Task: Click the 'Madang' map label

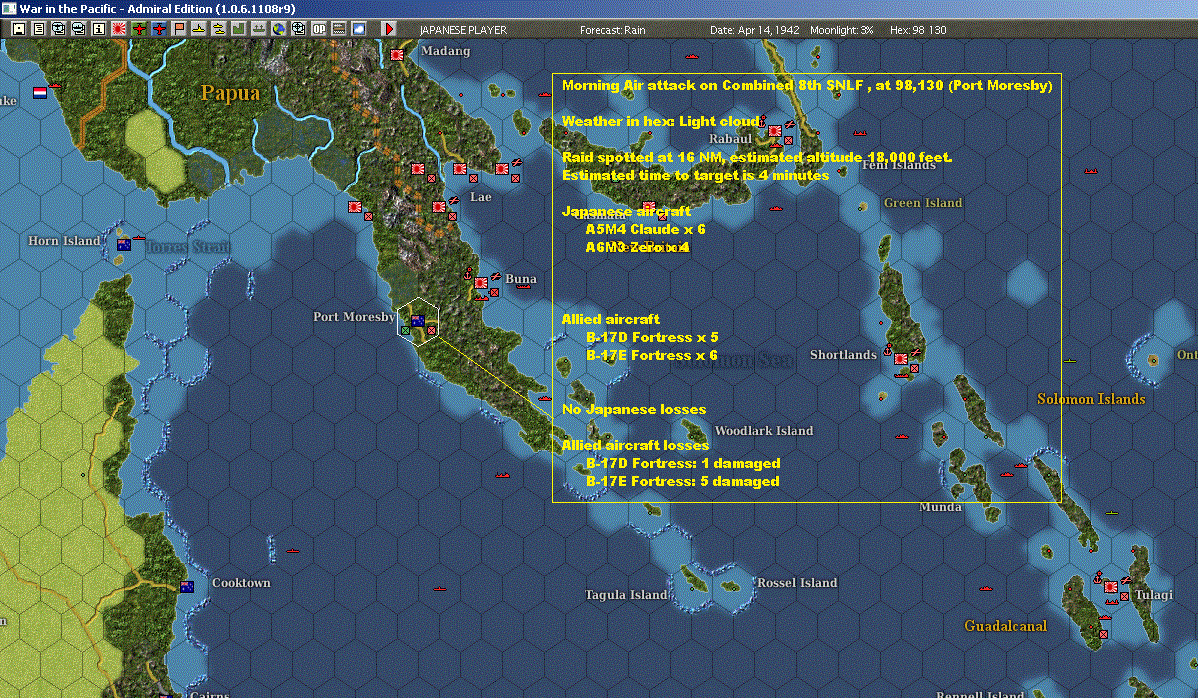Action: (x=445, y=50)
